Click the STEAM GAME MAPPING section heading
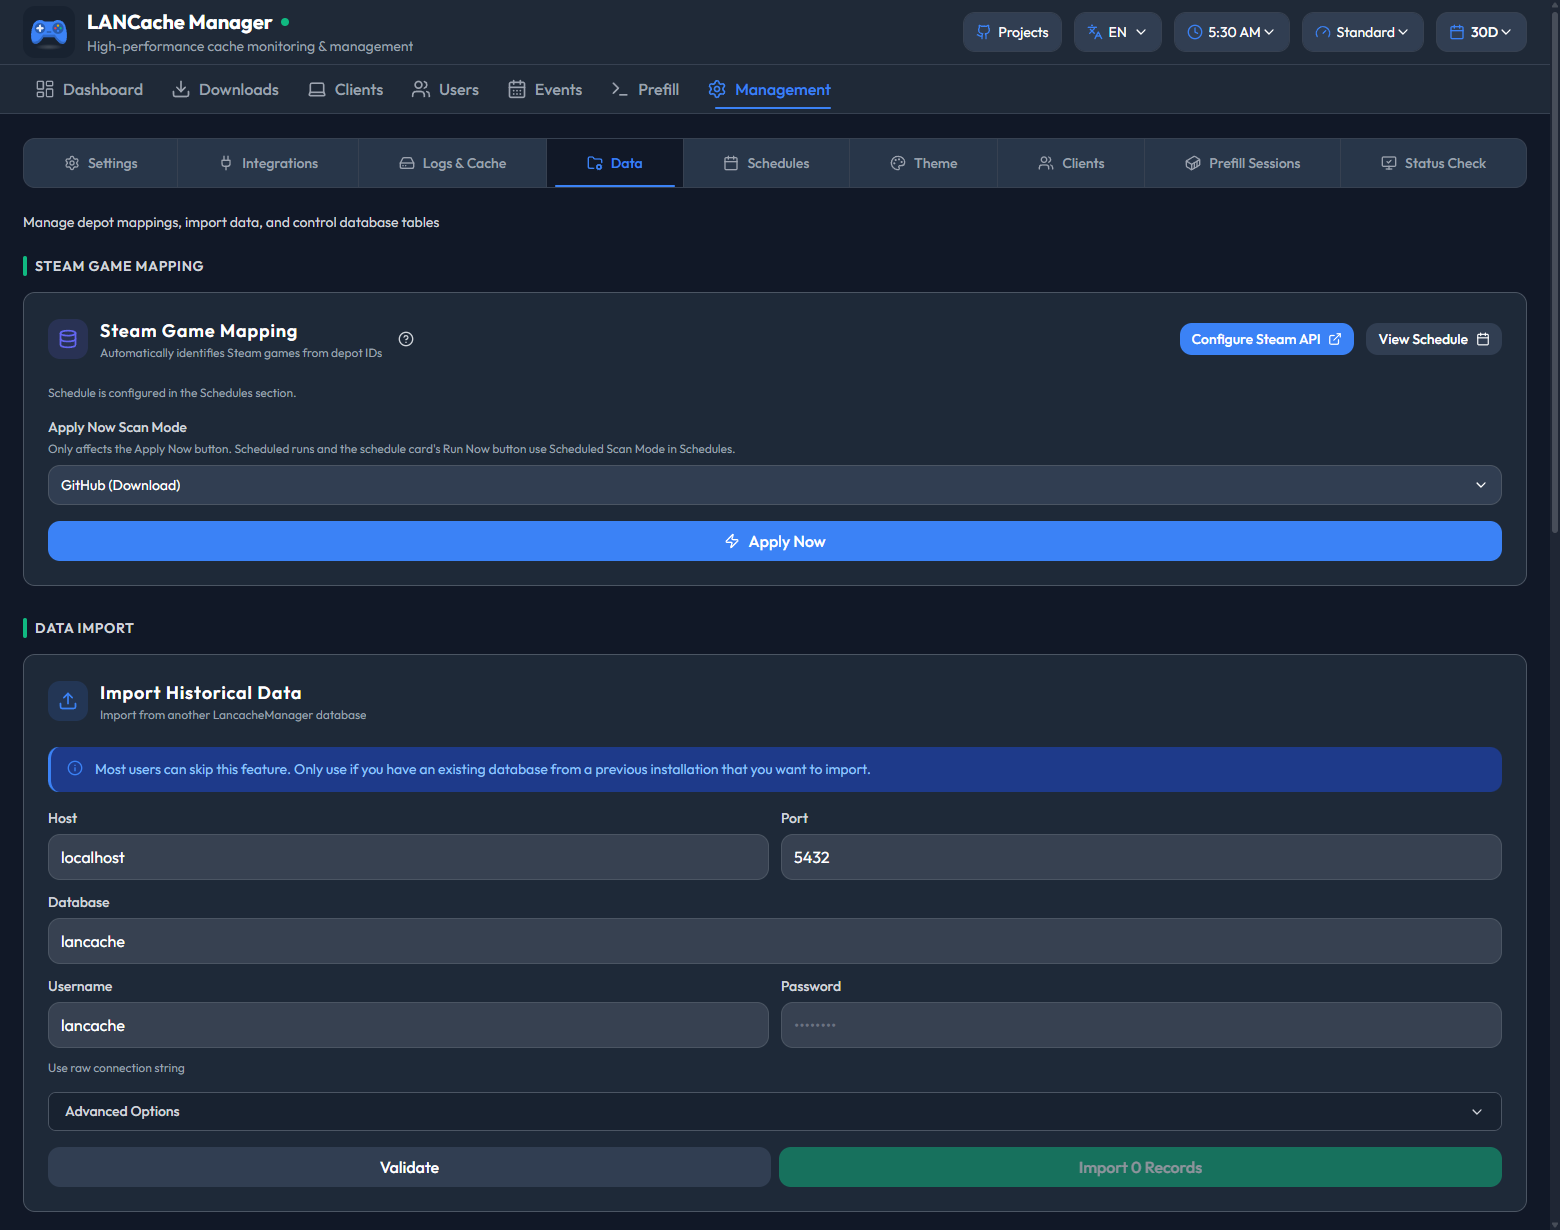The image size is (1560, 1230). 119,266
